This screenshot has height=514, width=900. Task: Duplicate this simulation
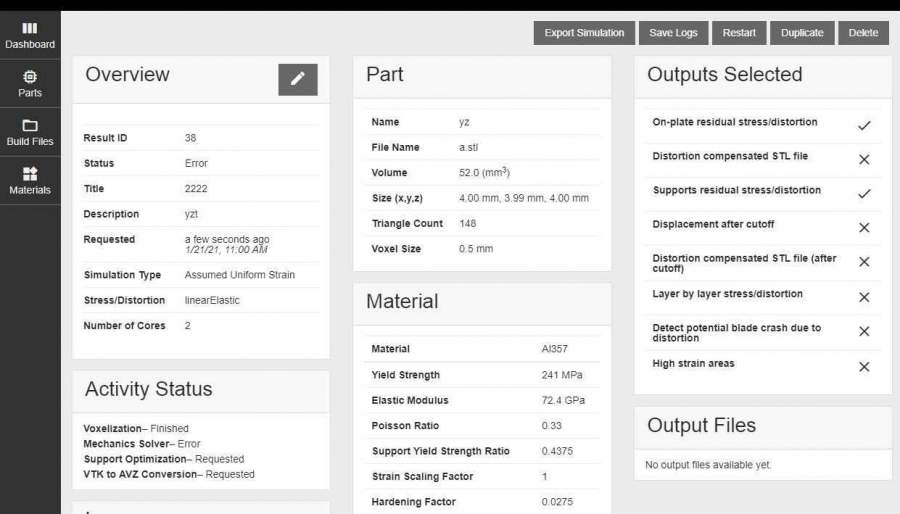tap(802, 33)
